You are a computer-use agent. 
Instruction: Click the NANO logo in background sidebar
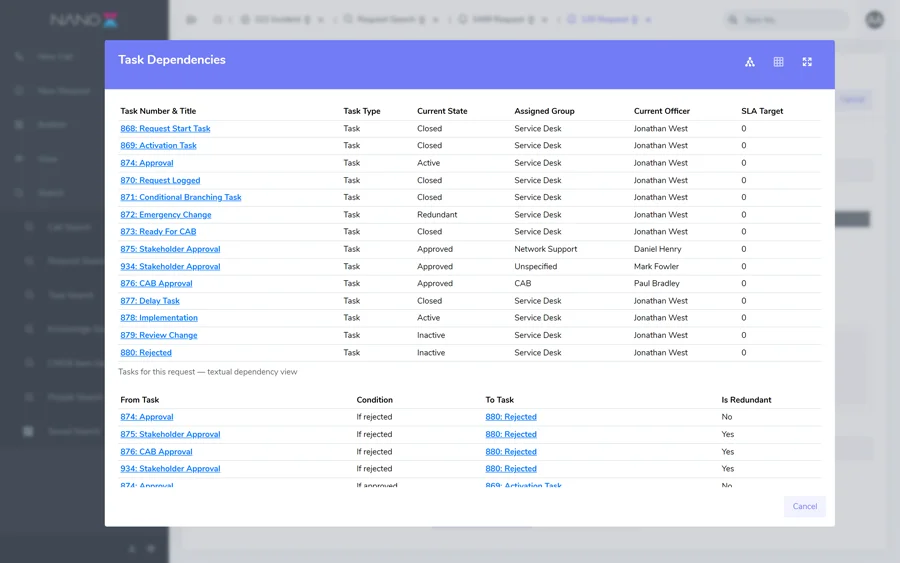tap(84, 20)
